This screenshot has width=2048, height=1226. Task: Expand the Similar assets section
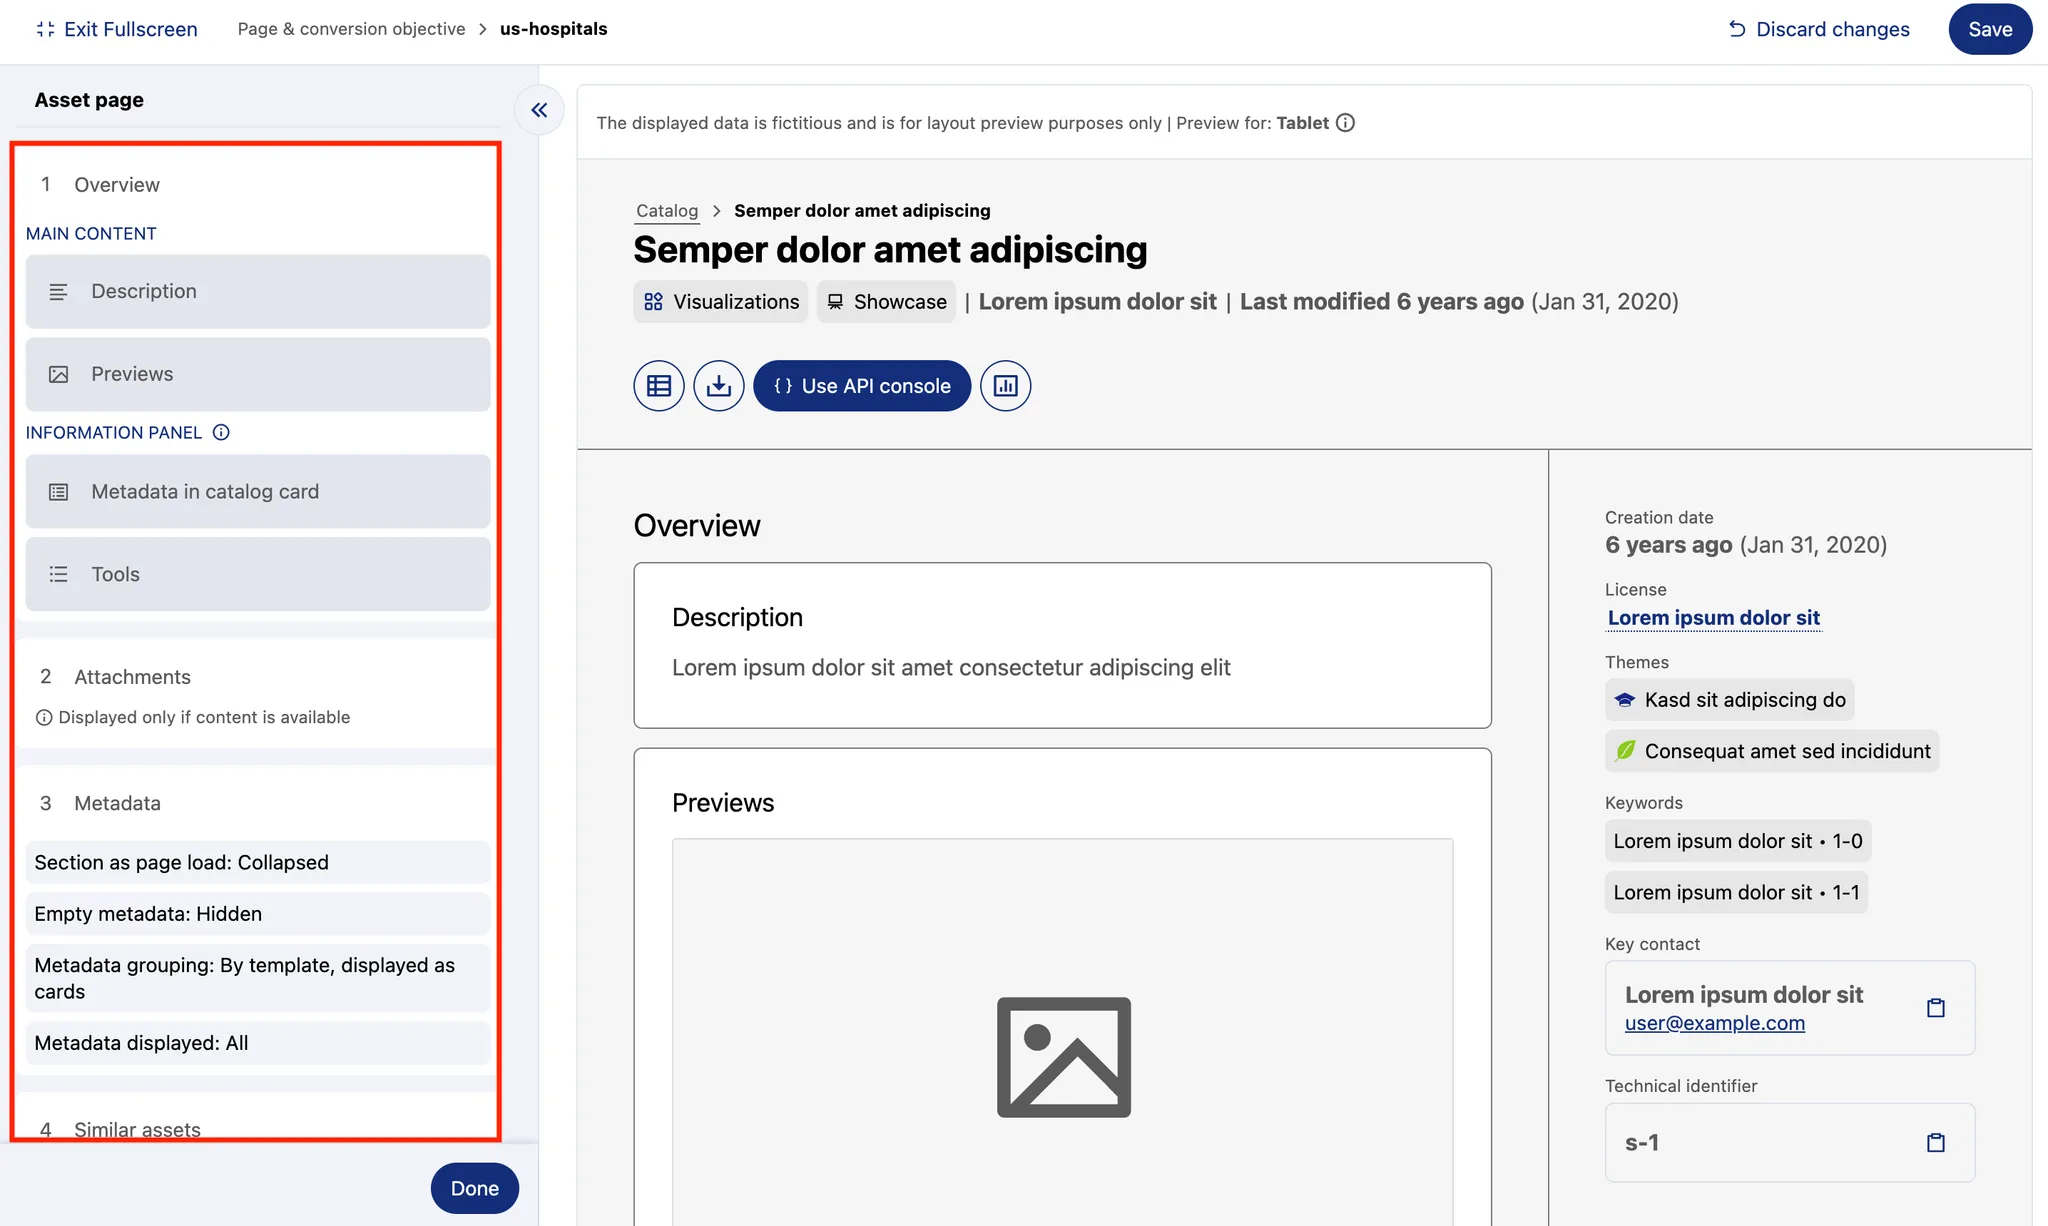tap(137, 1129)
